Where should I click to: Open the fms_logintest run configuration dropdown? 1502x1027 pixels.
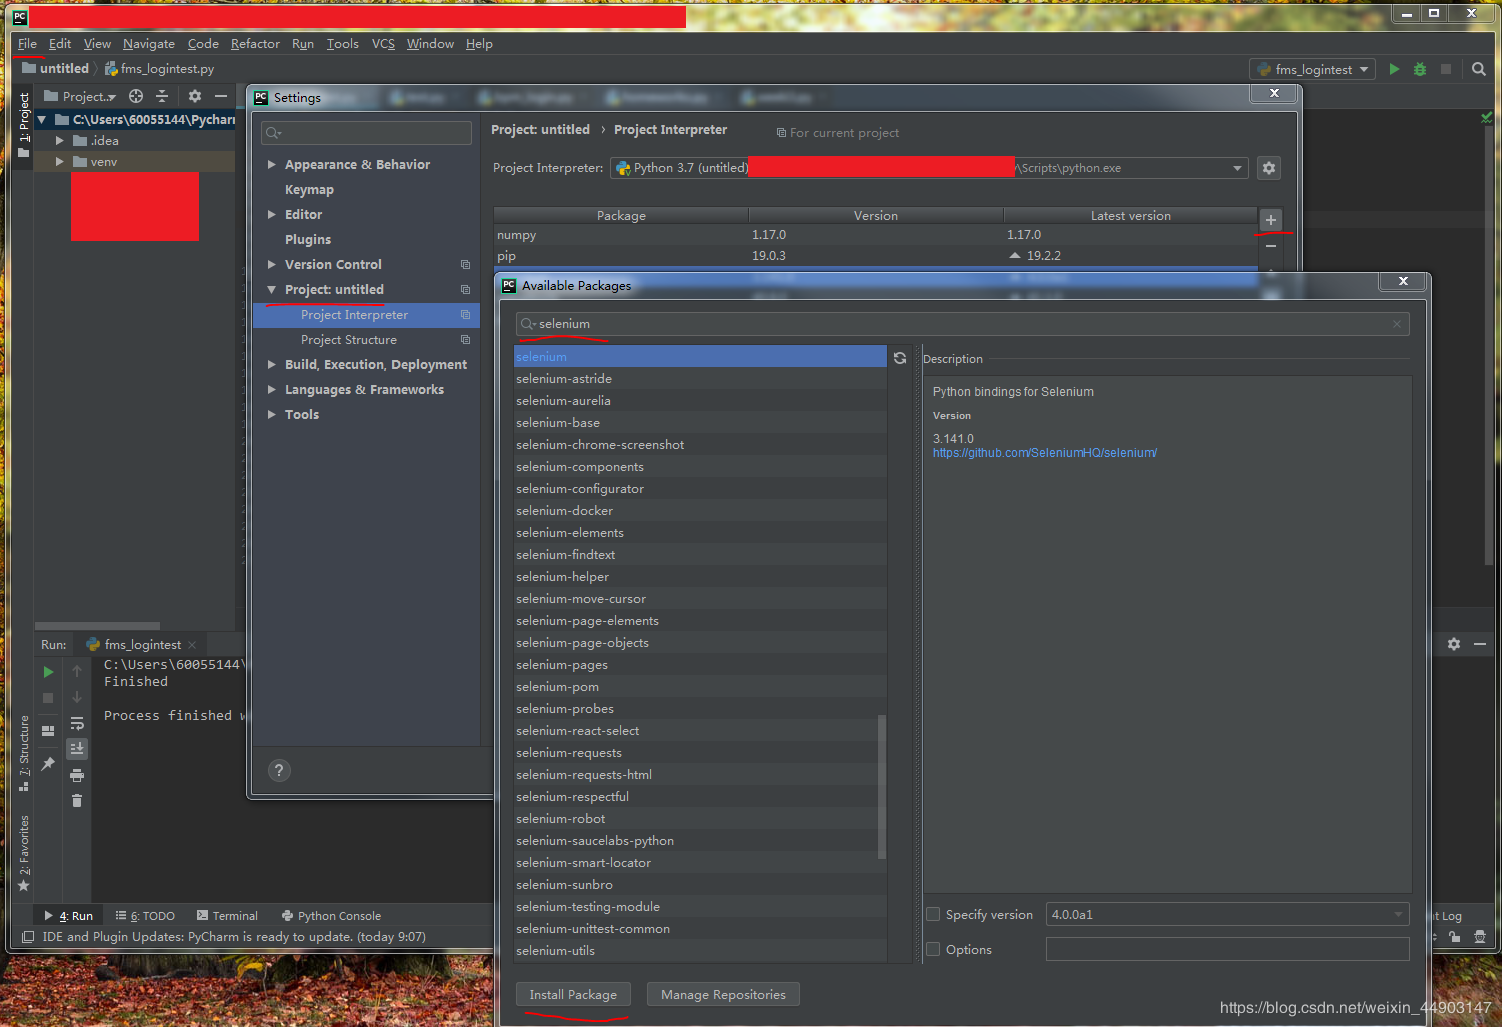click(1312, 69)
